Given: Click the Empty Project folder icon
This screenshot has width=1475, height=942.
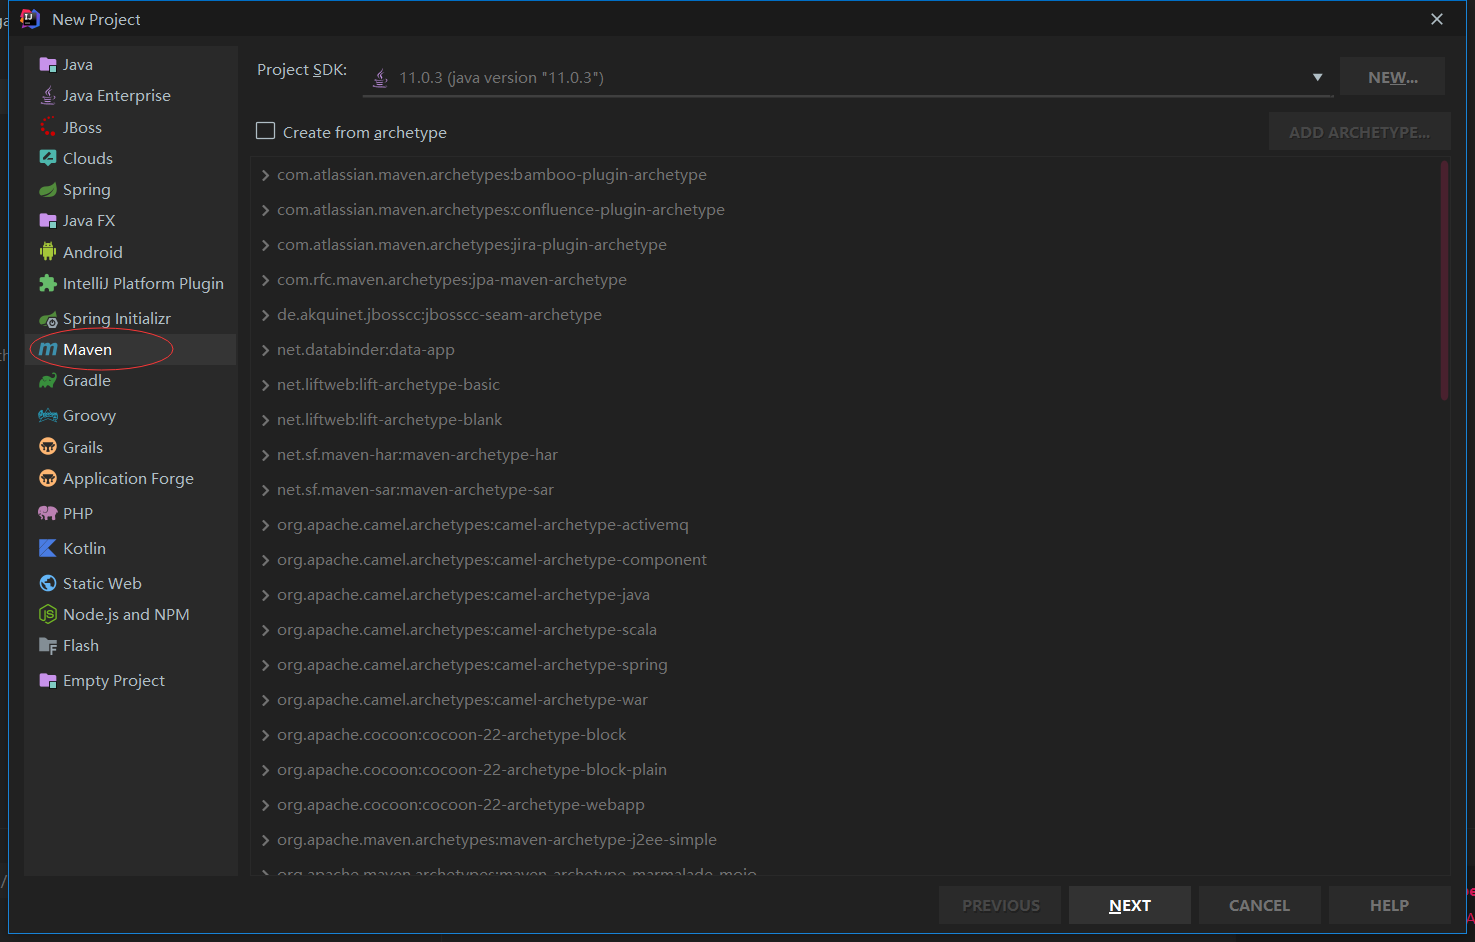Looking at the screenshot, I should click(47, 681).
